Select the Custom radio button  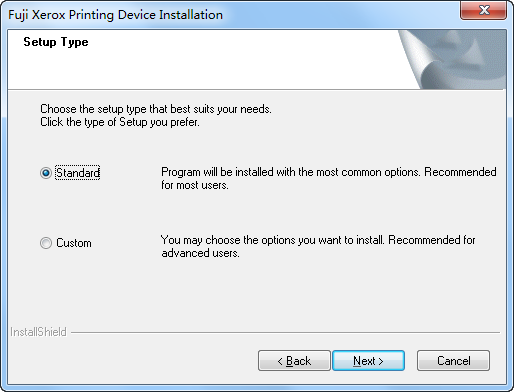point(46,243)
